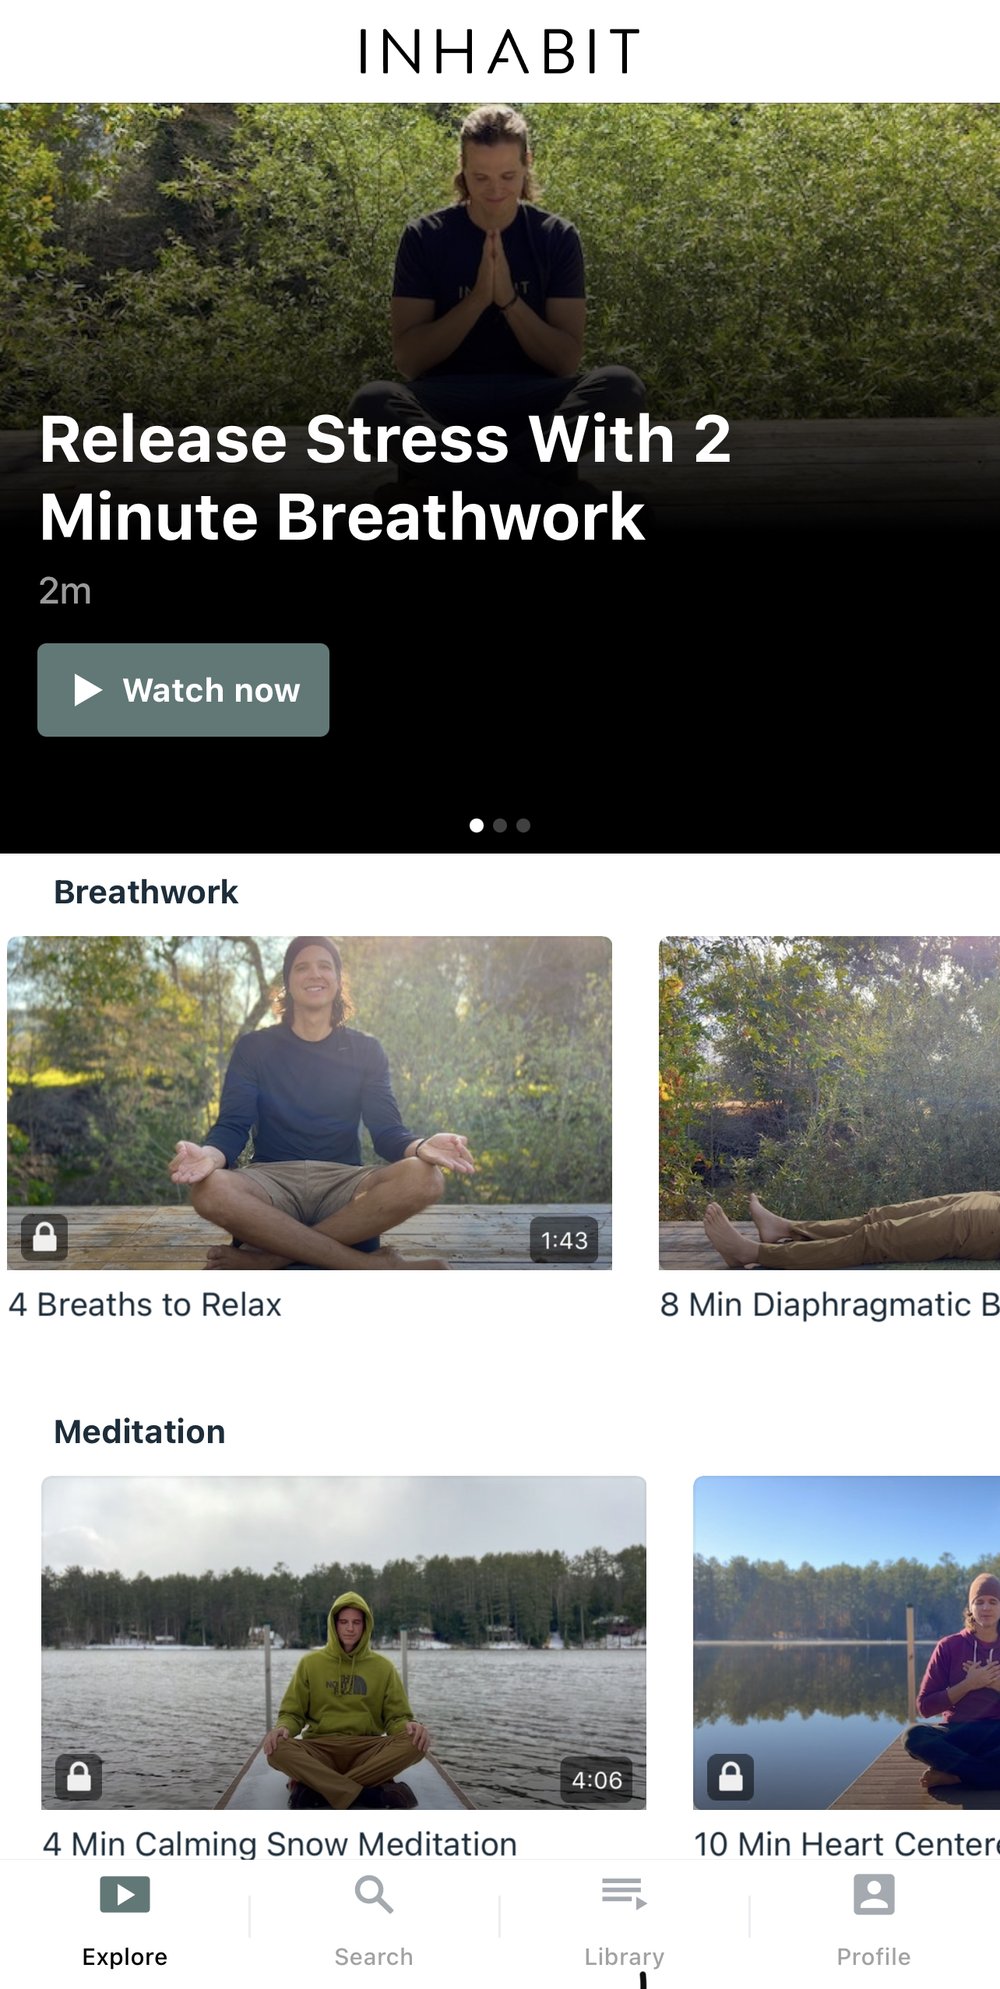The height and width of the screenshot is (1989, 1000).
Task: Open the Breathwork category heading
Action: (x=146, y=892)
